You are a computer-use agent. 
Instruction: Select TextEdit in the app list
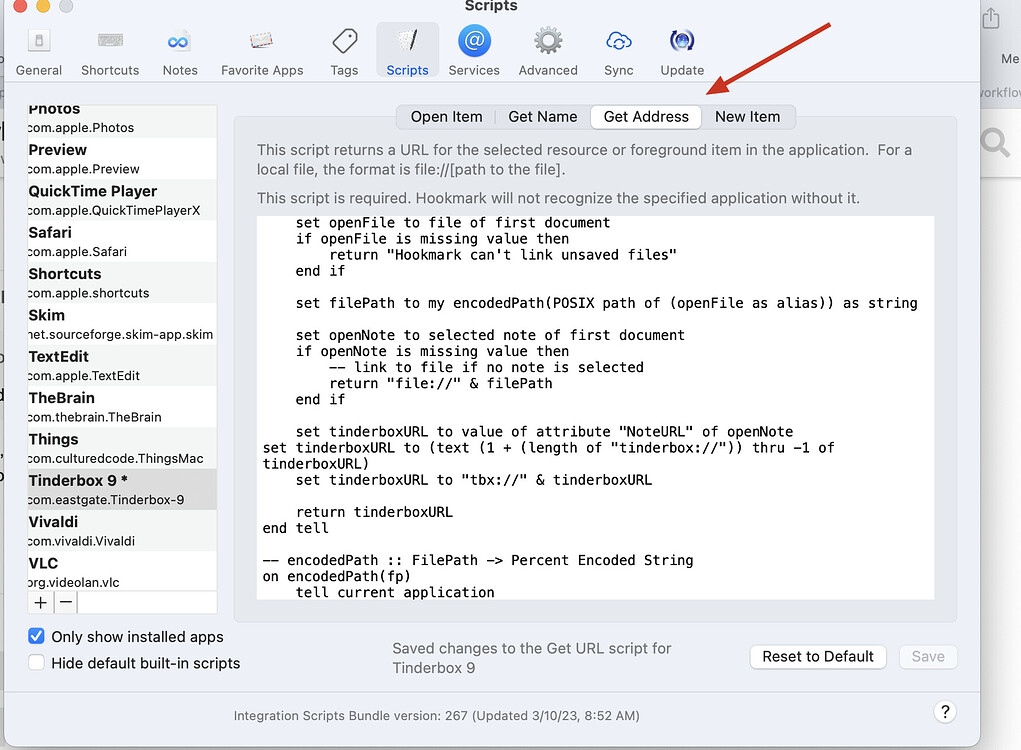[122, 365]
